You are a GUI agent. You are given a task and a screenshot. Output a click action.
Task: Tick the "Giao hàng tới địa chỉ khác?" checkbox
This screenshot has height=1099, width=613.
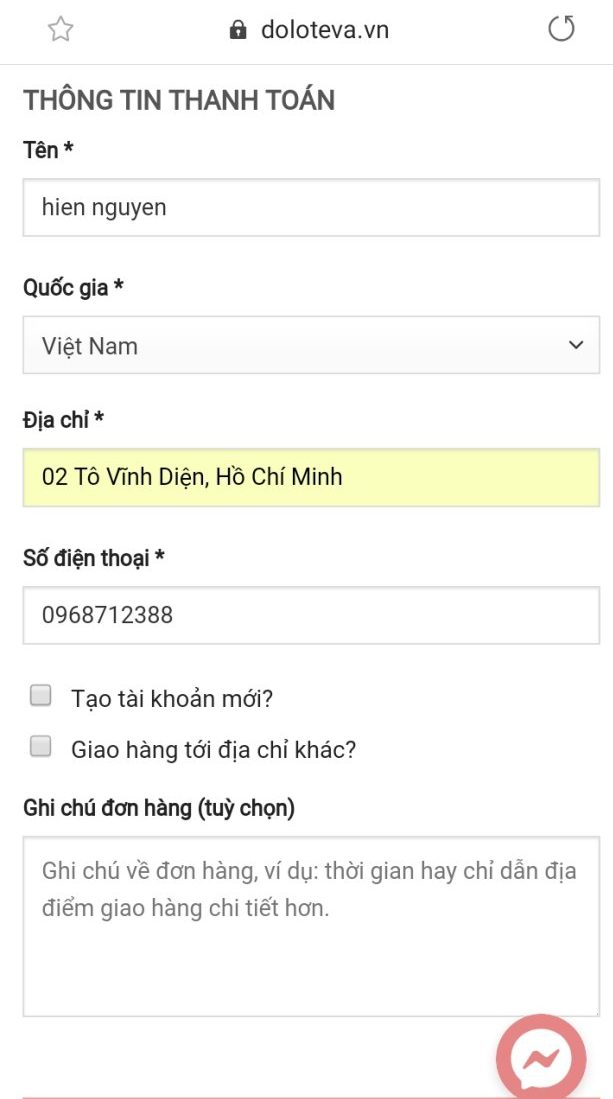[41, 747]
